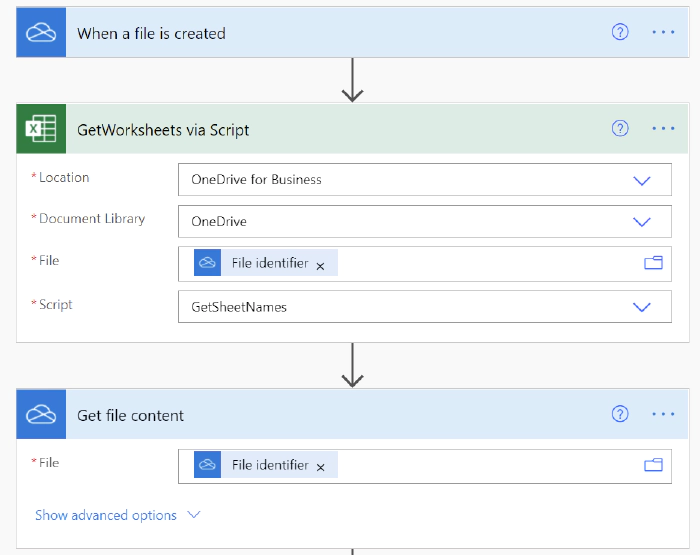Open help for GetWorksheets via Script
Screen dimensions: 700x555
(620, 128)
